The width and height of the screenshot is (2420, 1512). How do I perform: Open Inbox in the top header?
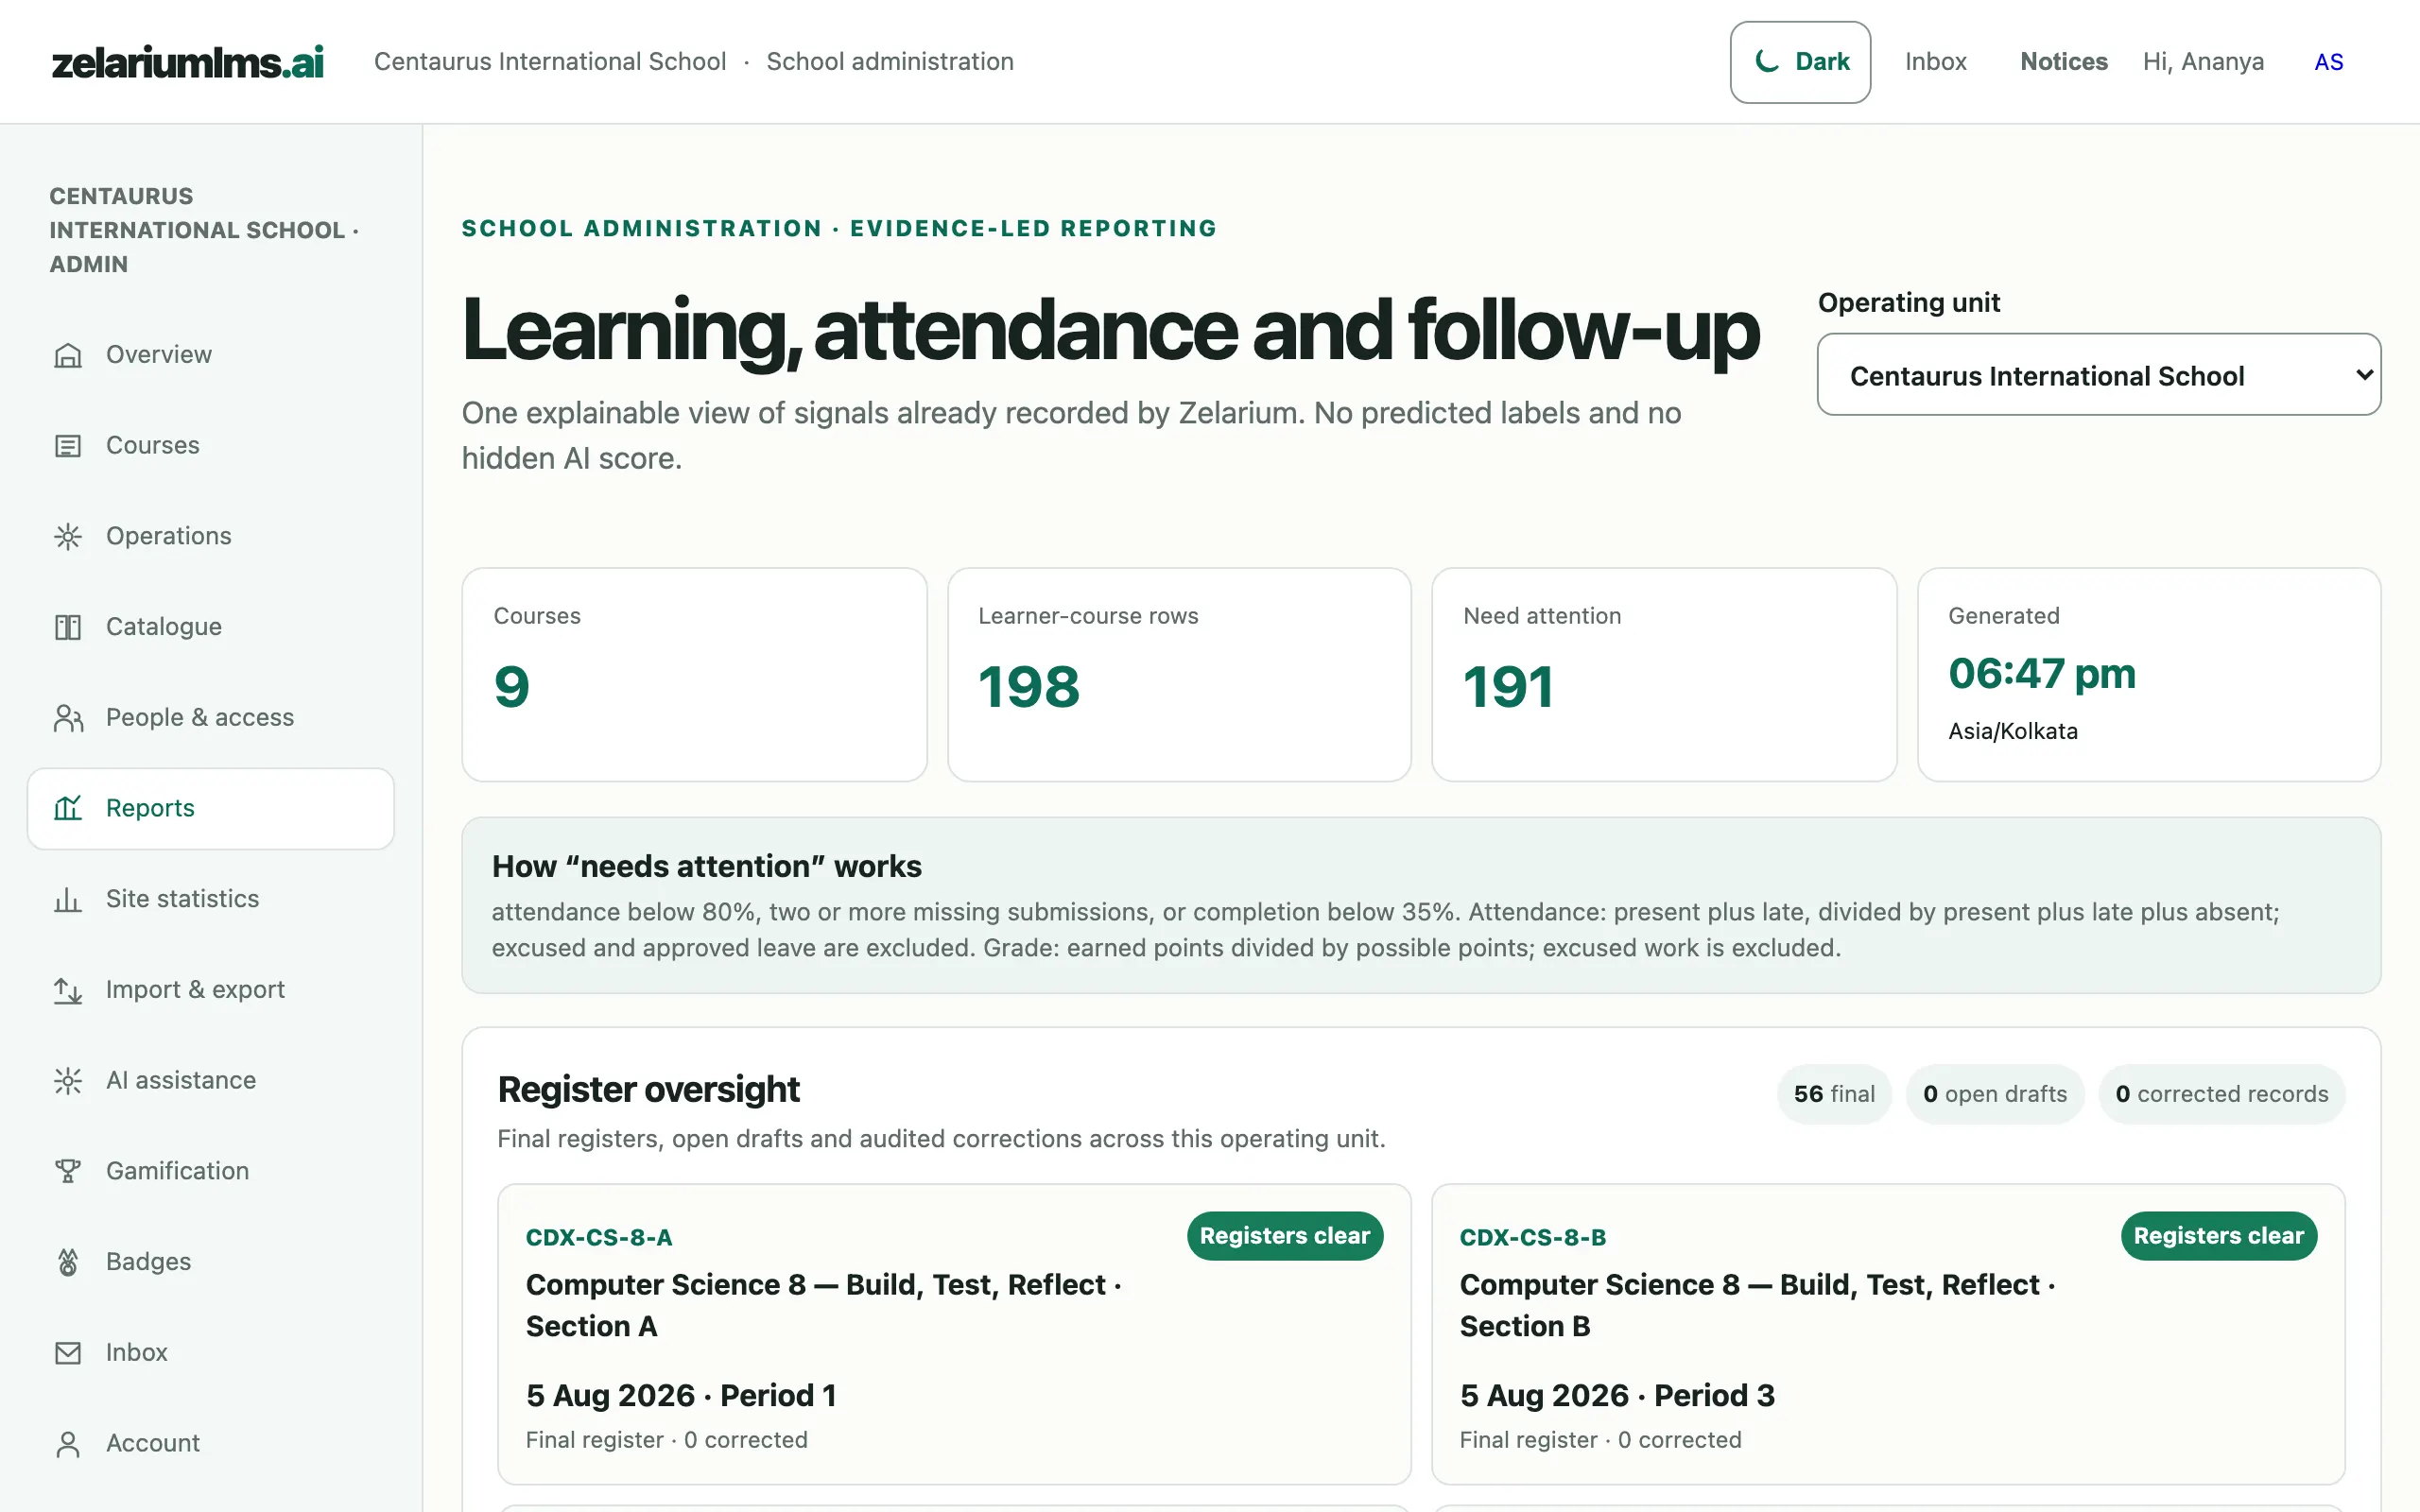pos(1935,62)
